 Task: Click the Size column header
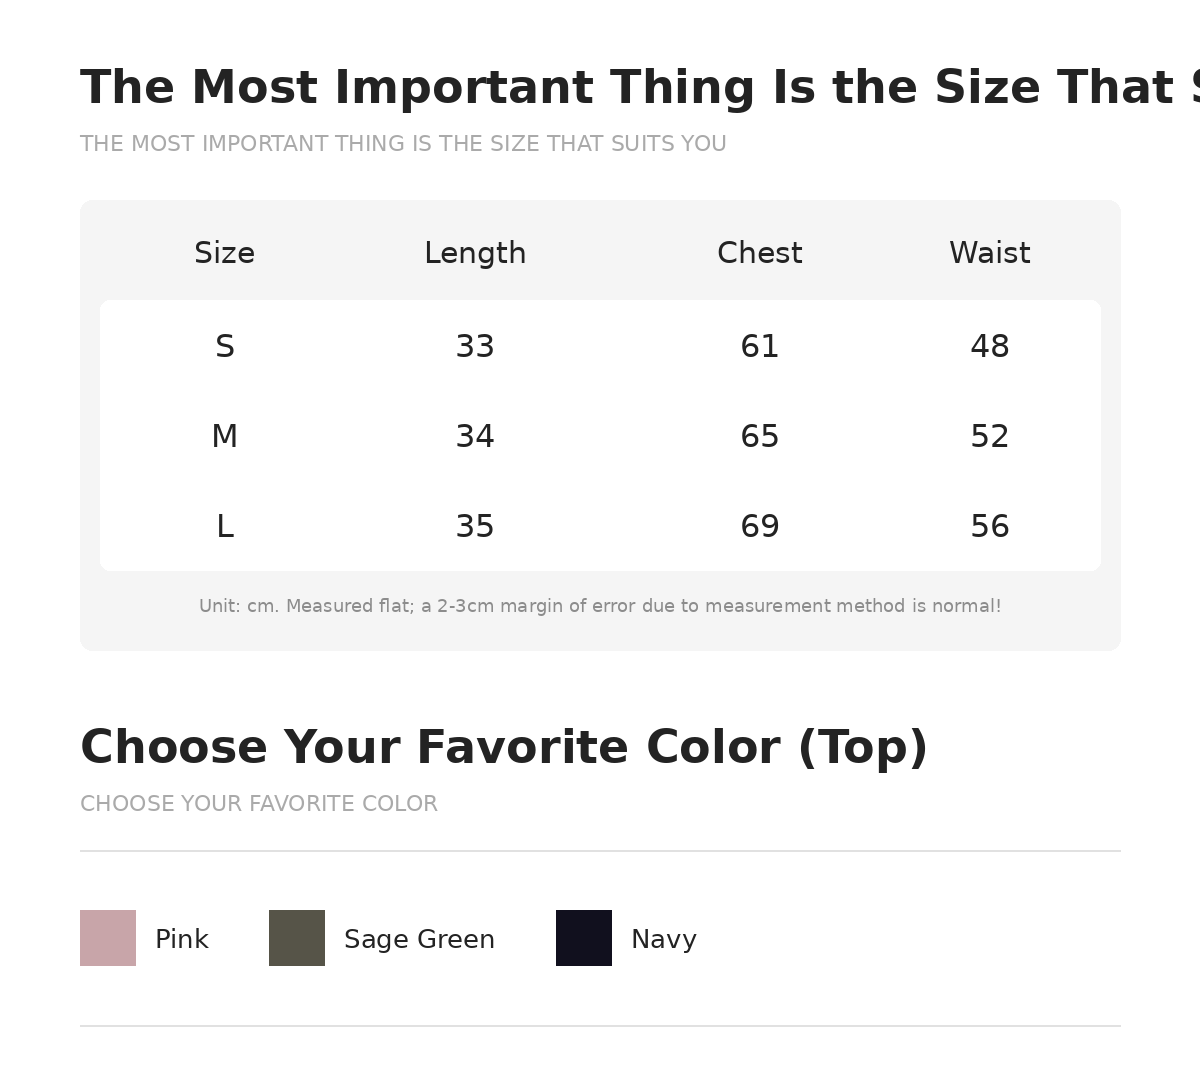tap(224, 254)
